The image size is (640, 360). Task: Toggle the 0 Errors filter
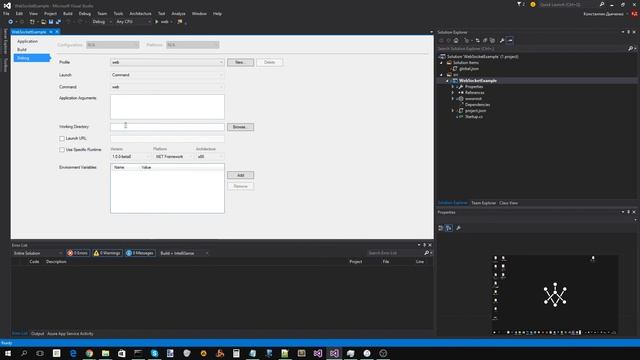pyautogui.click(x=78, y=253)
